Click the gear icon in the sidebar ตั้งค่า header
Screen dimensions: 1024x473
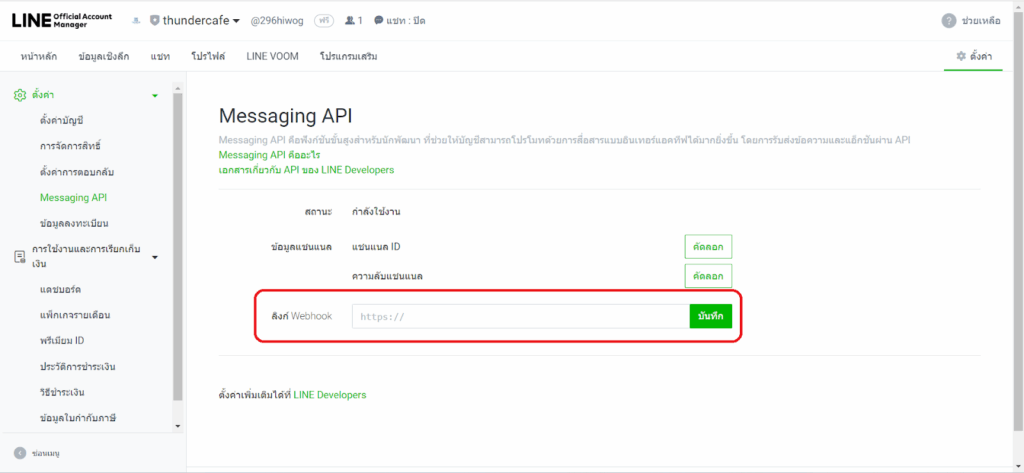click(19, 95)
